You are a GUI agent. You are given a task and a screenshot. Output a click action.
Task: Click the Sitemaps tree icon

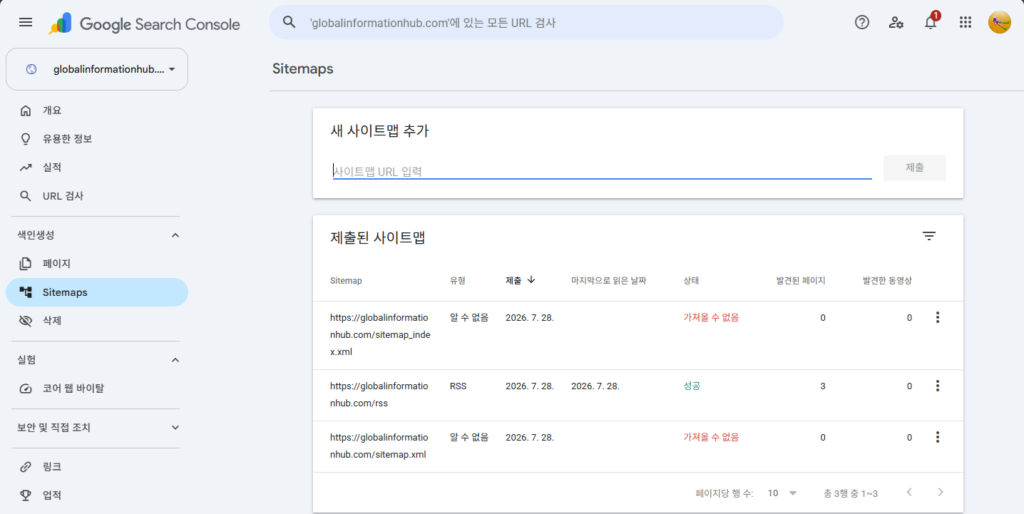click(25, 292)
